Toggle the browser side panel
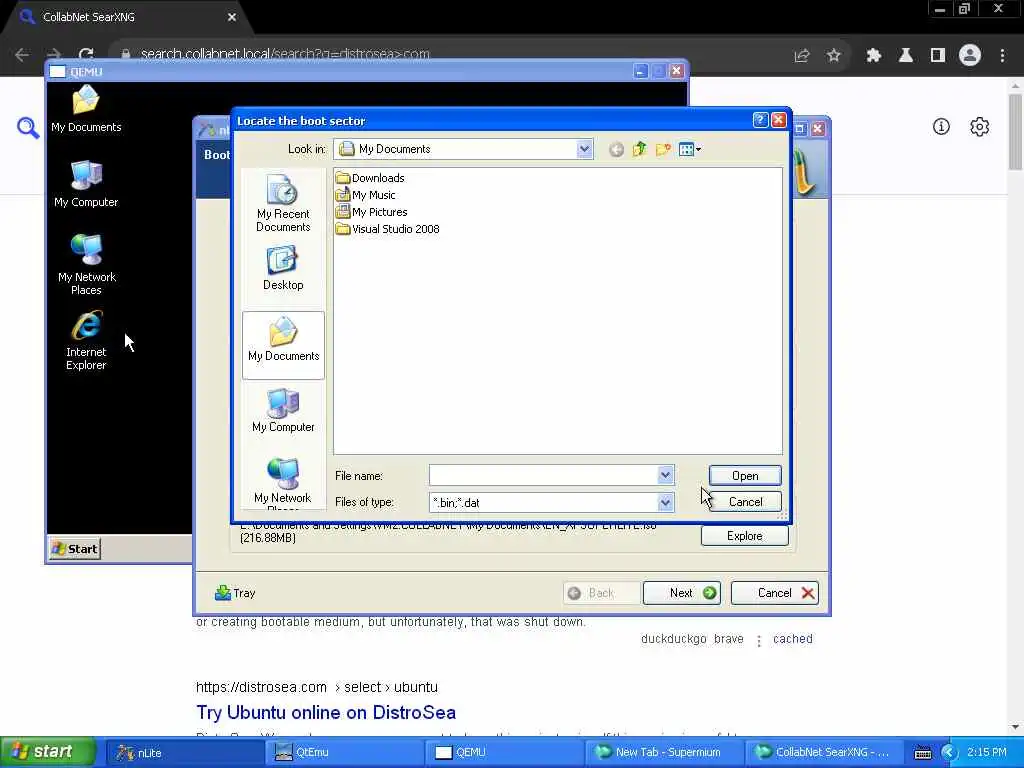1024x768 pixels. tap(938, 56)
